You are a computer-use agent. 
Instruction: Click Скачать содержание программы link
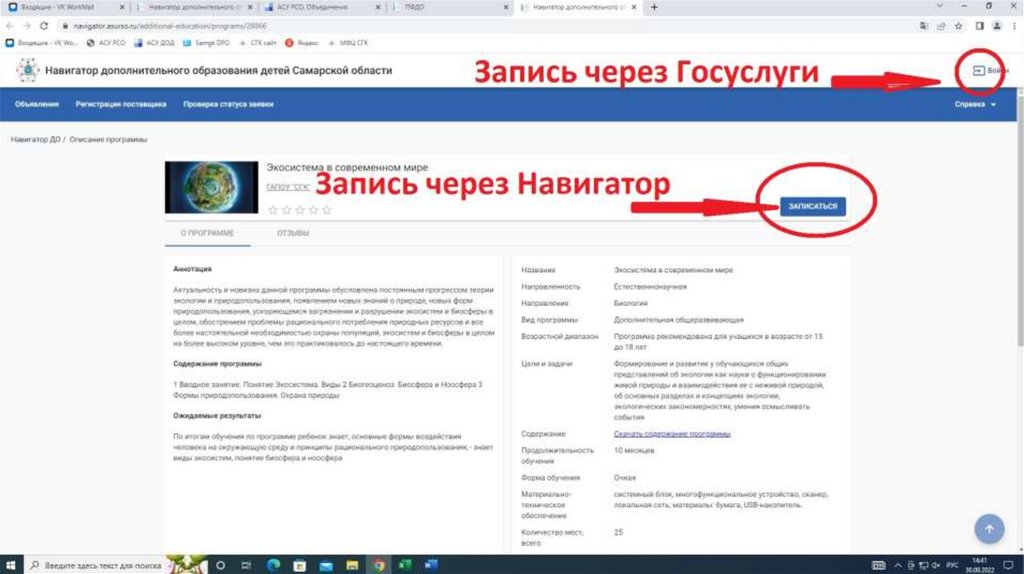pyautogui.click(x=671, y=434)
